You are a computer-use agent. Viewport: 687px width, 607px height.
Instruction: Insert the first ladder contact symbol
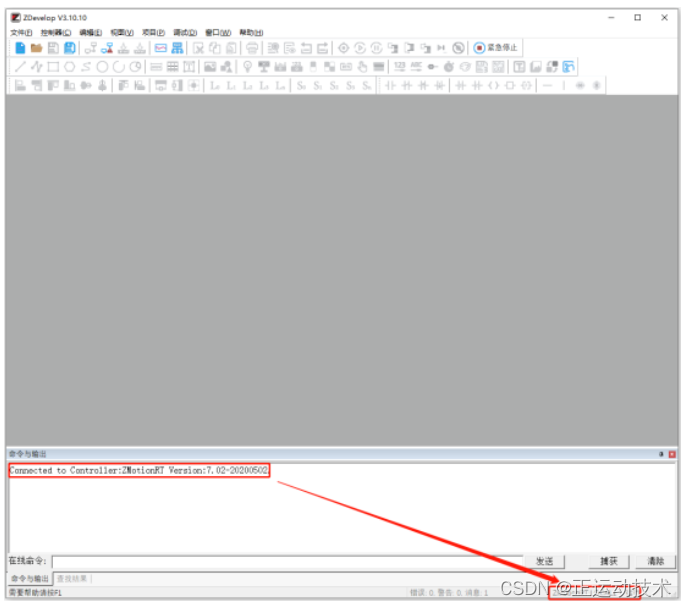tap(390, 85)
